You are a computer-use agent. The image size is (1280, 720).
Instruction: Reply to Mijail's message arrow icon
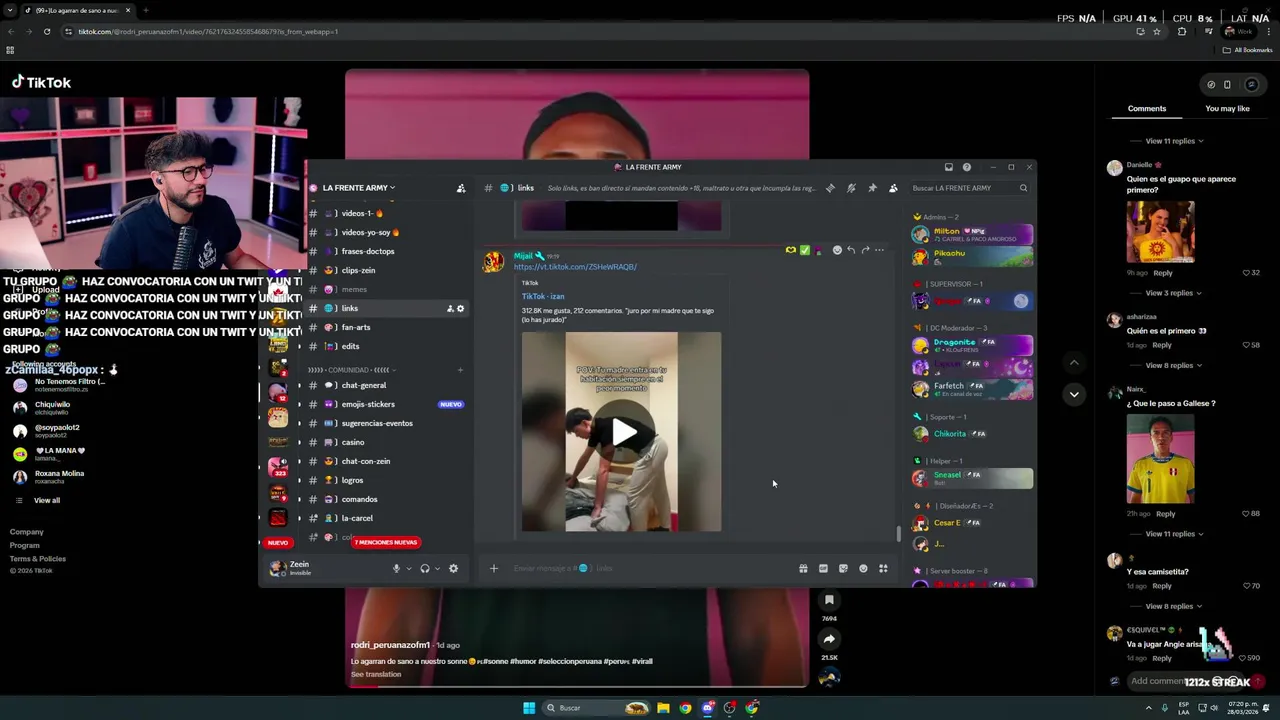tap(851, 250)
